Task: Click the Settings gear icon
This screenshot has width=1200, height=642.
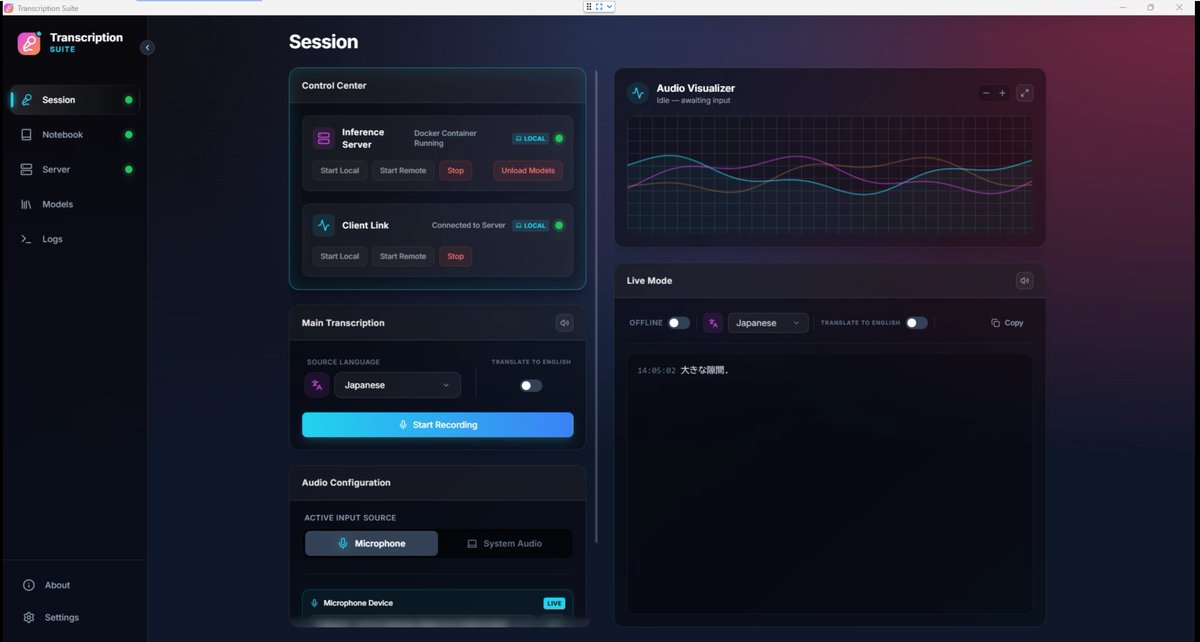Action: [28, 617]
